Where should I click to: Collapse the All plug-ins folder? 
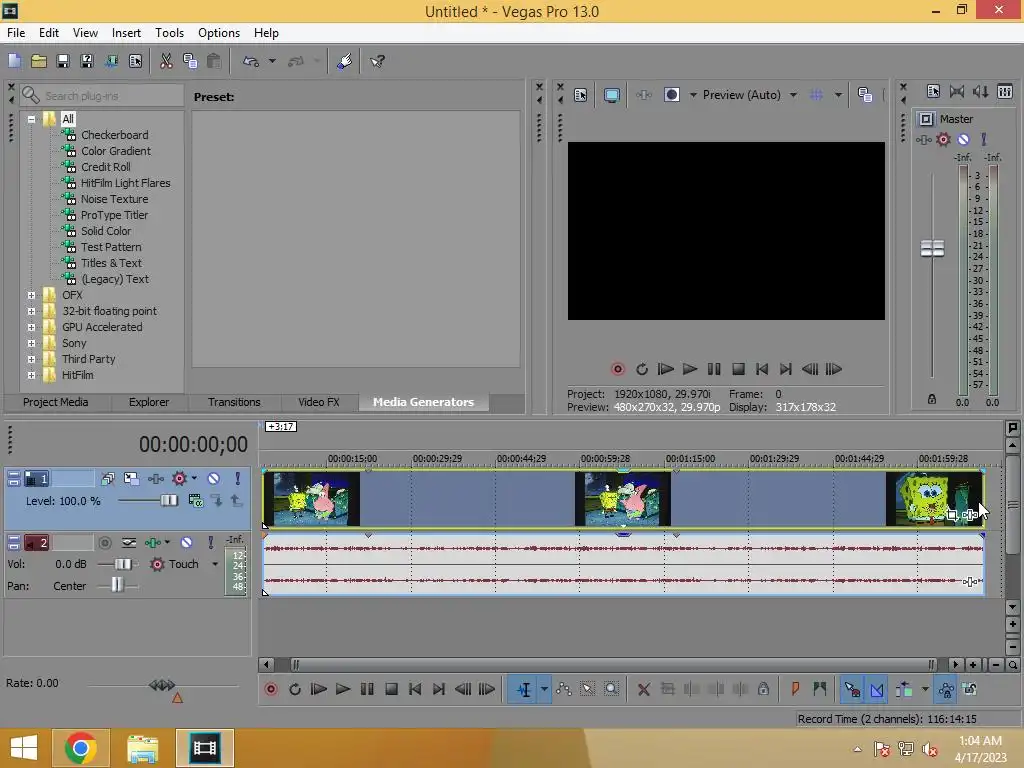31,120
